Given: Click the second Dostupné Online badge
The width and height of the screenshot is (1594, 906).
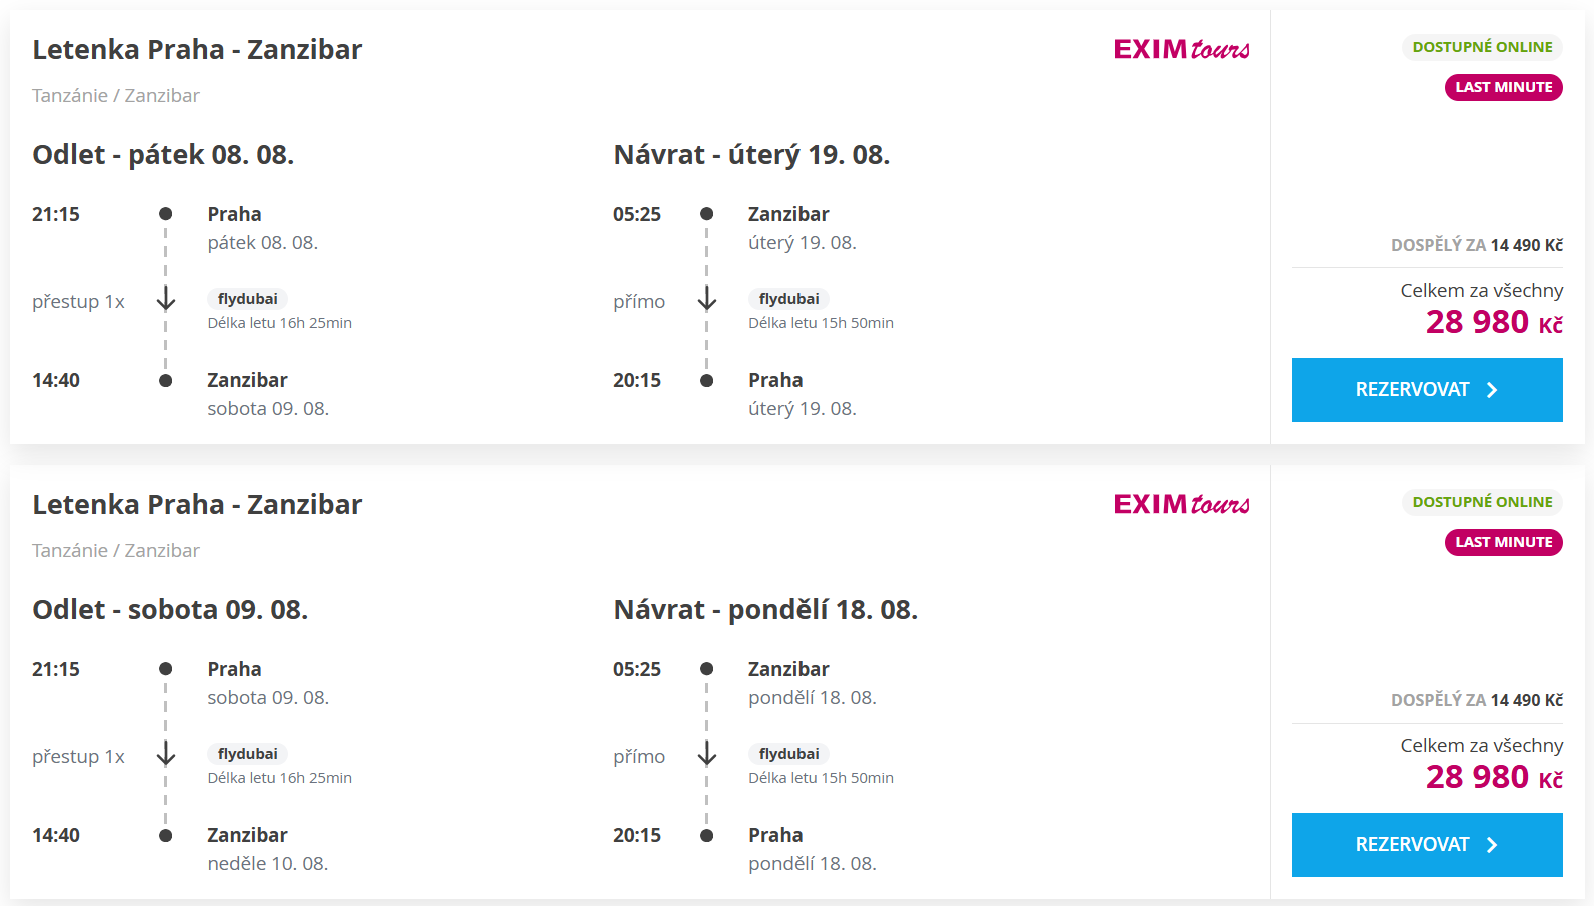Looking at the screenshot, I should point(1482,502).
